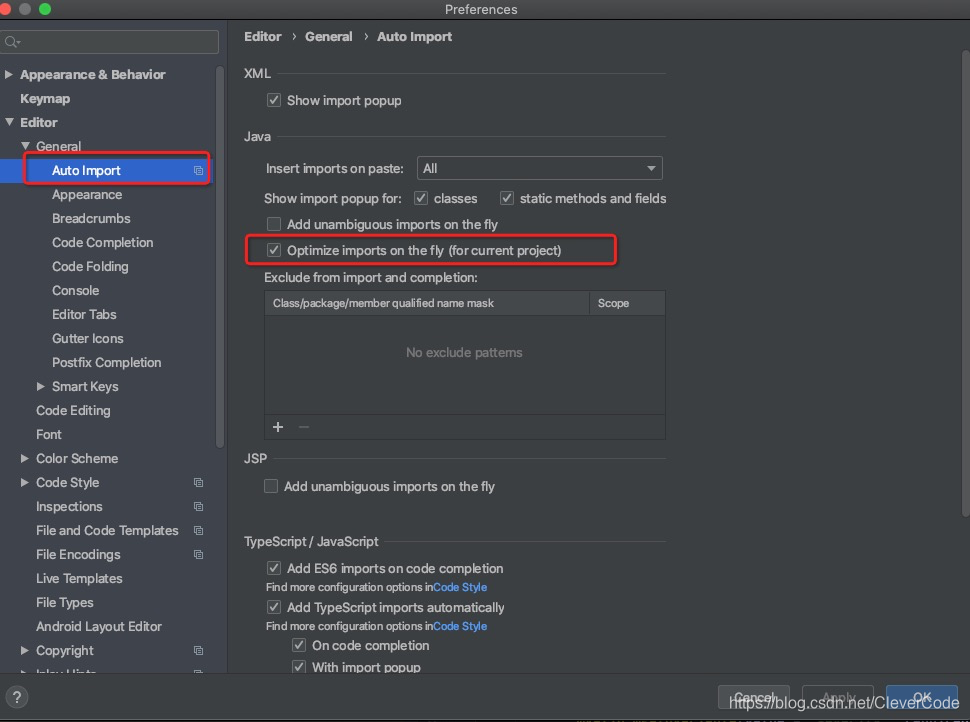Open Font settings
The height and width of the screenshot is (722, 970).
[48, 435]
